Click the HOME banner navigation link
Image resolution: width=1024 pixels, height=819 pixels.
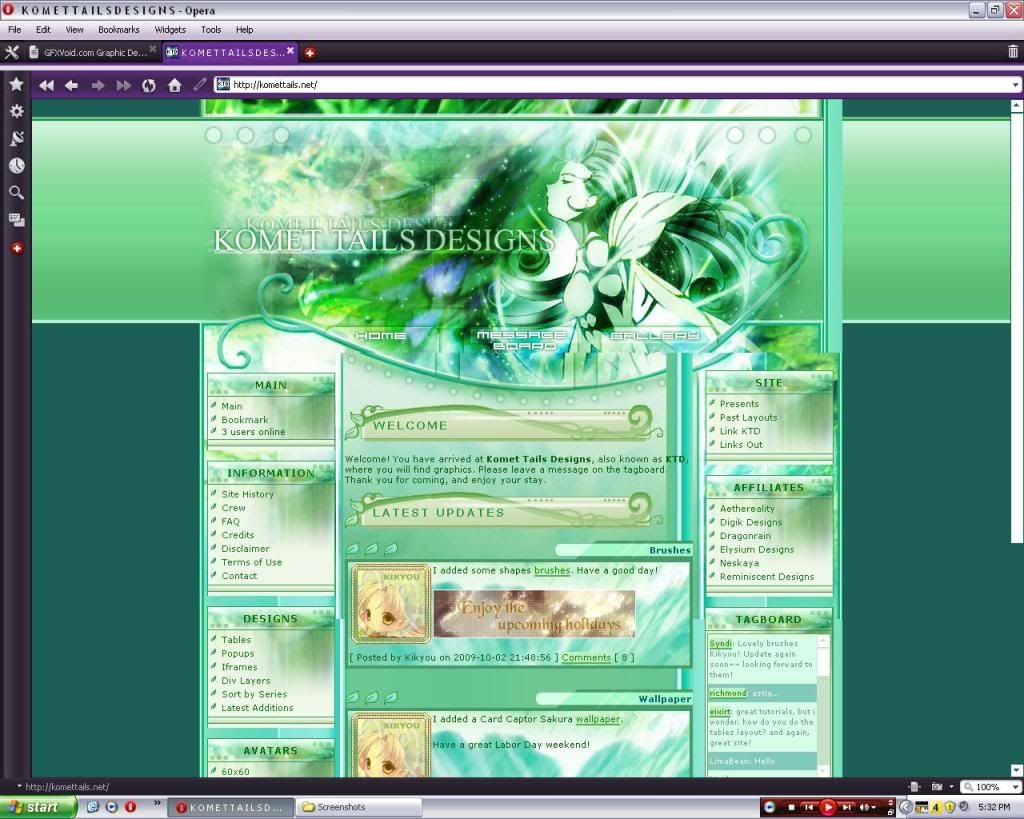tap(380, 336)
